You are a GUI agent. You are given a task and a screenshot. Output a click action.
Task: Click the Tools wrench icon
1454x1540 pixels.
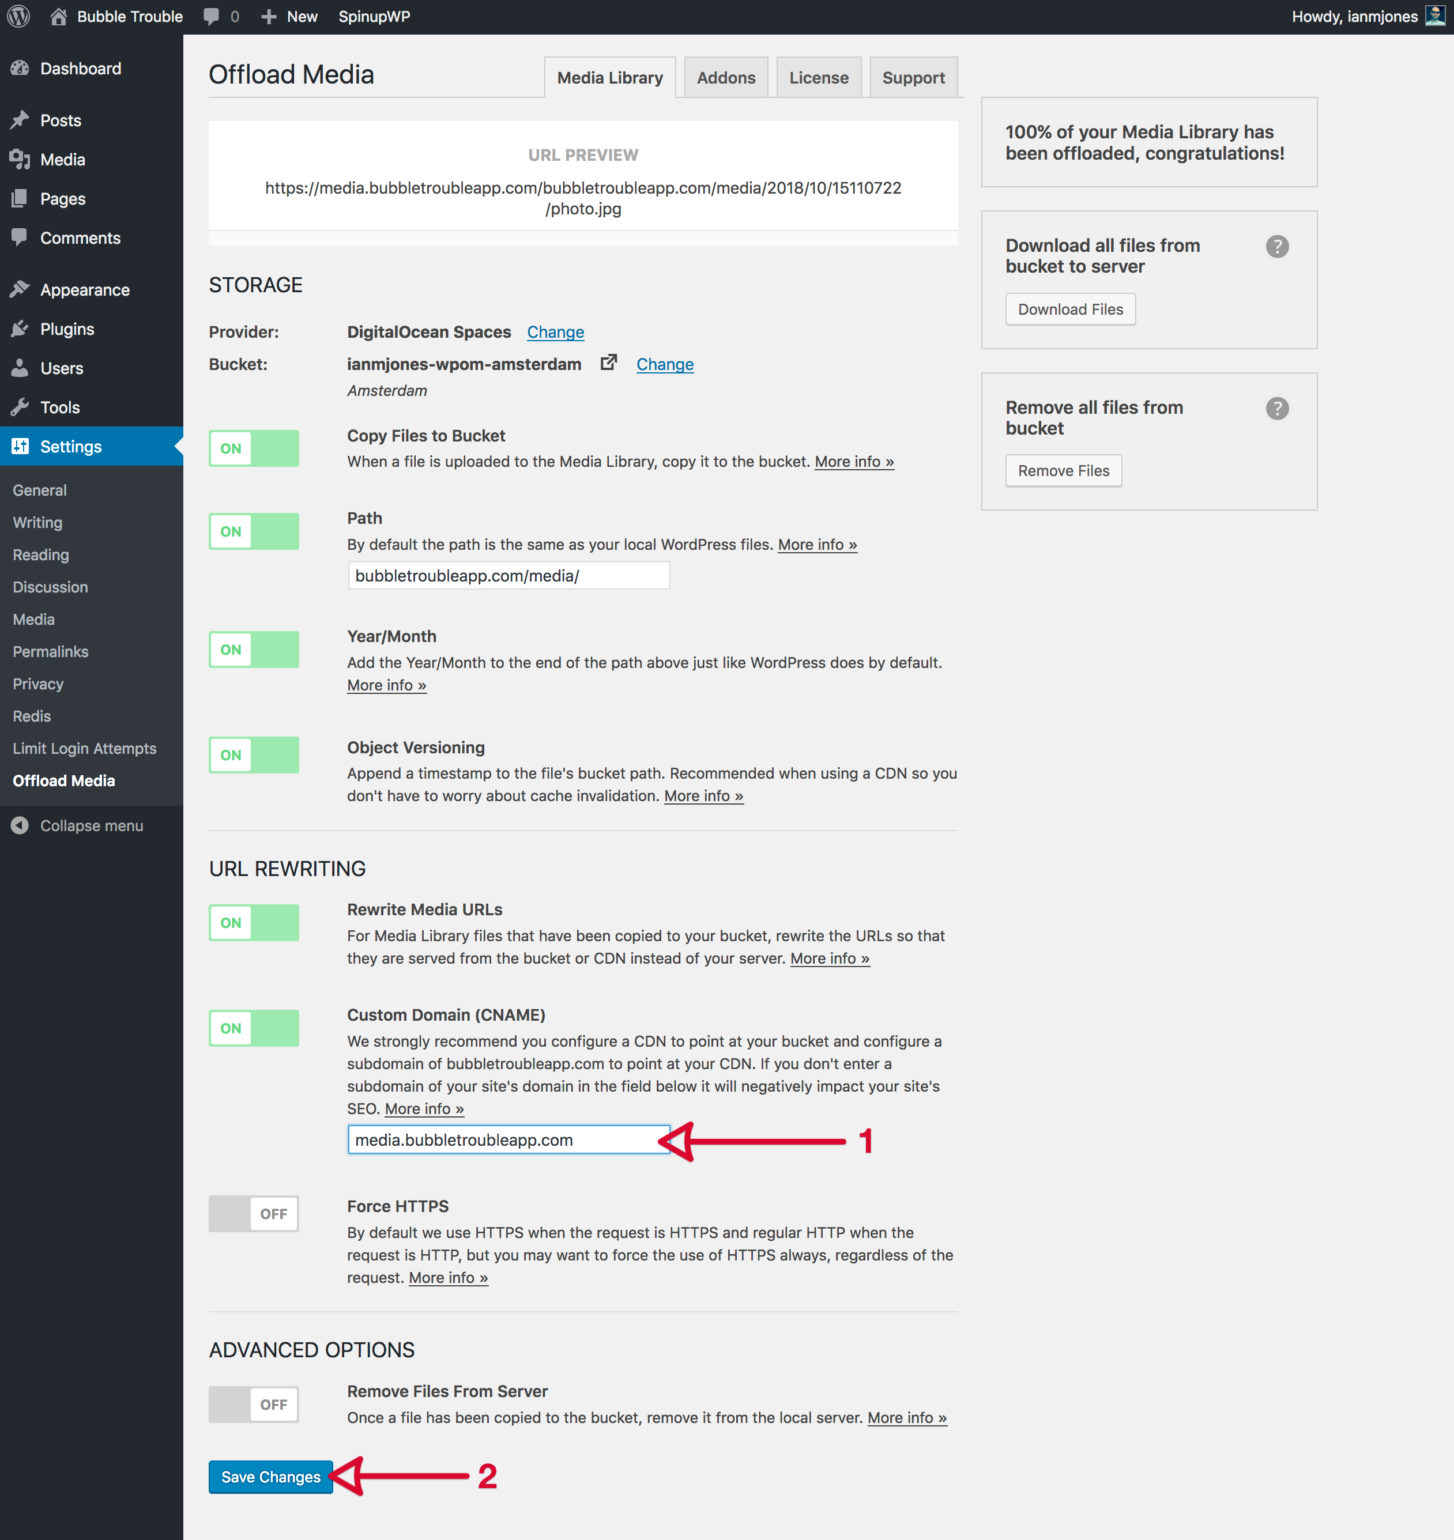[19, 407]
